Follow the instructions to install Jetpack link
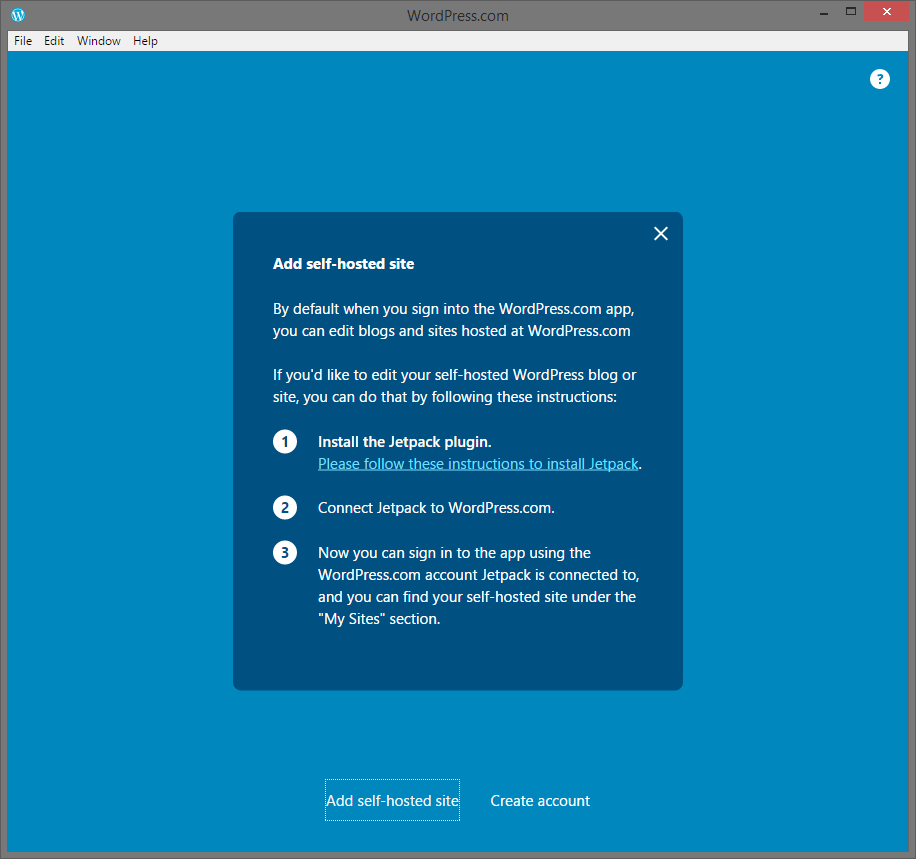This screenshot has height=859, width=916. [478, 464]
